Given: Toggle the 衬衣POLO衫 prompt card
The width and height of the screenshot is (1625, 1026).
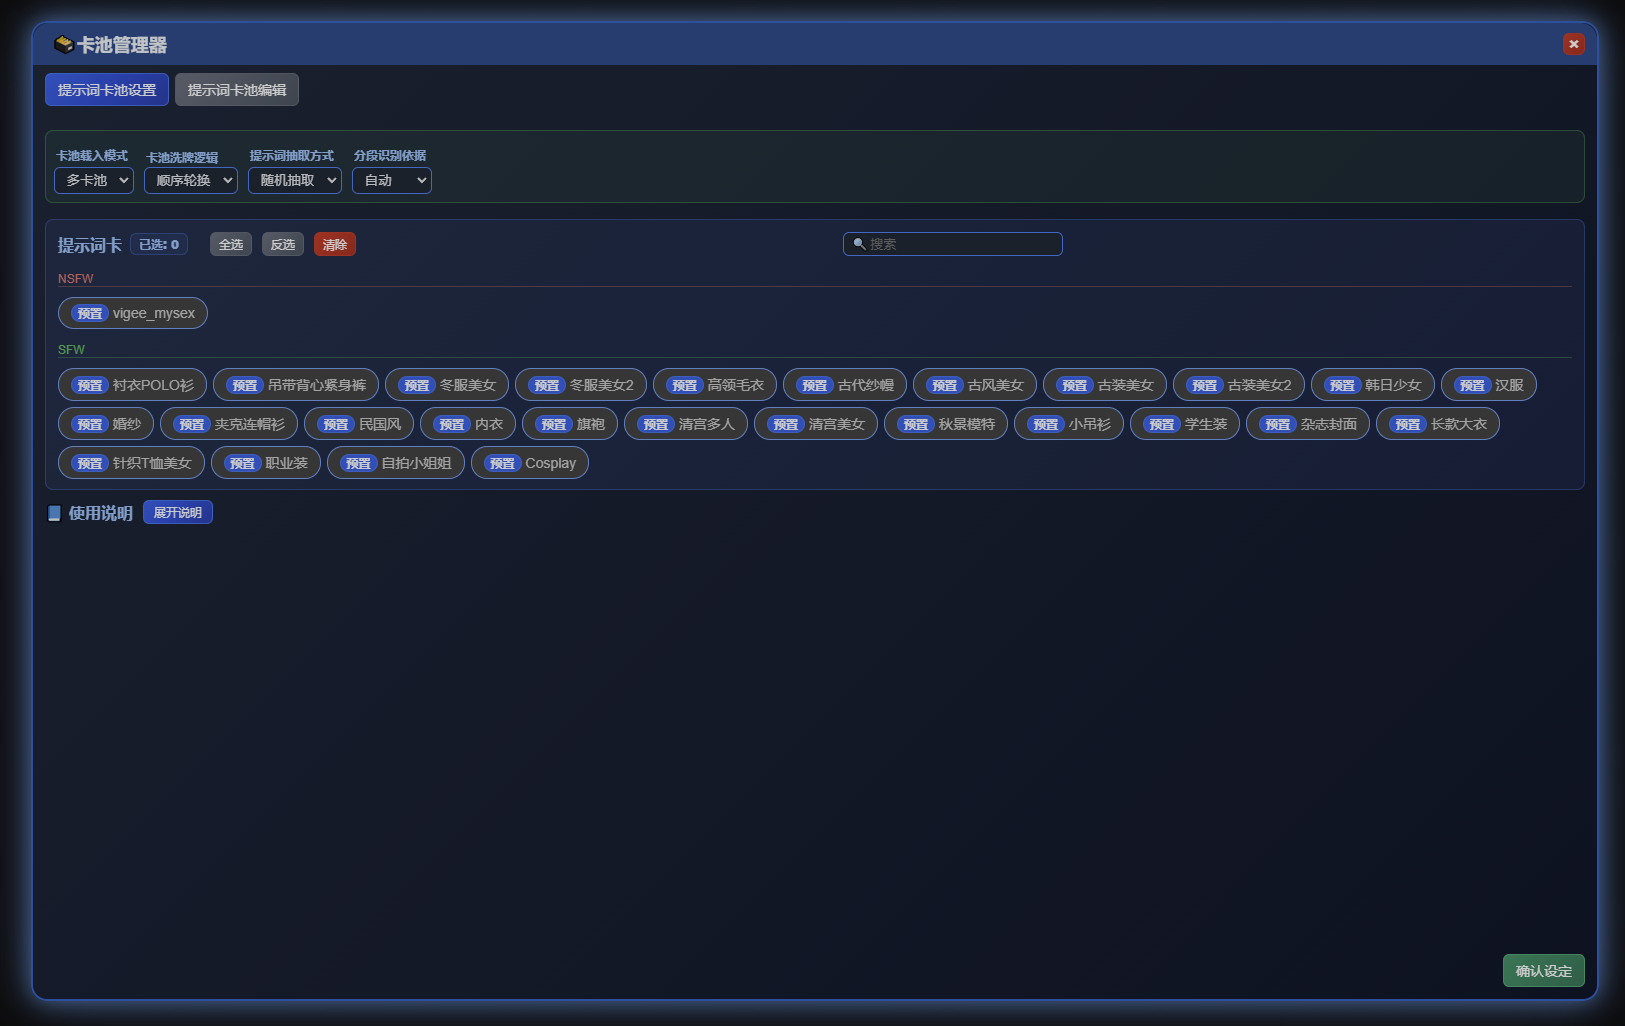Looking at the screenshot, I should point(133,385).
